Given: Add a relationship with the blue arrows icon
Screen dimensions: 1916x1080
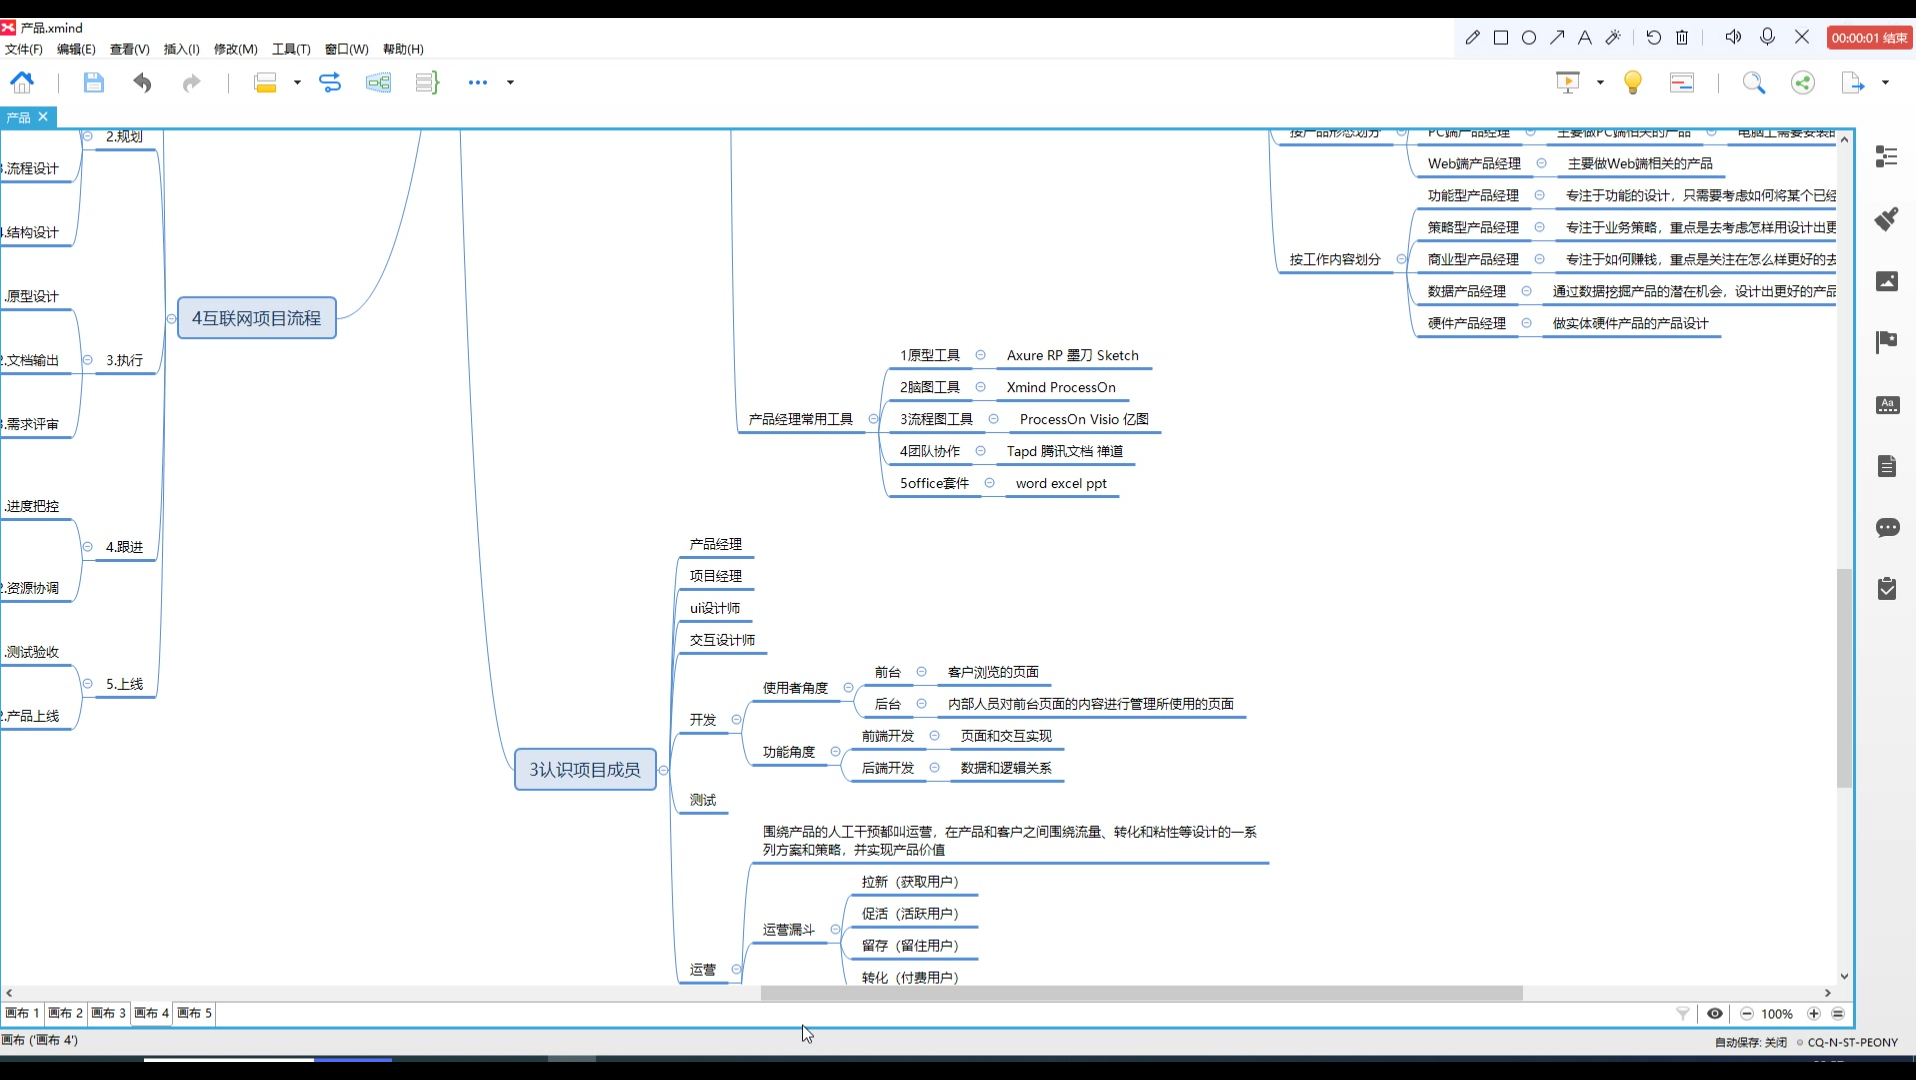Looking at the screenshot, I should [x=329, y=83].
